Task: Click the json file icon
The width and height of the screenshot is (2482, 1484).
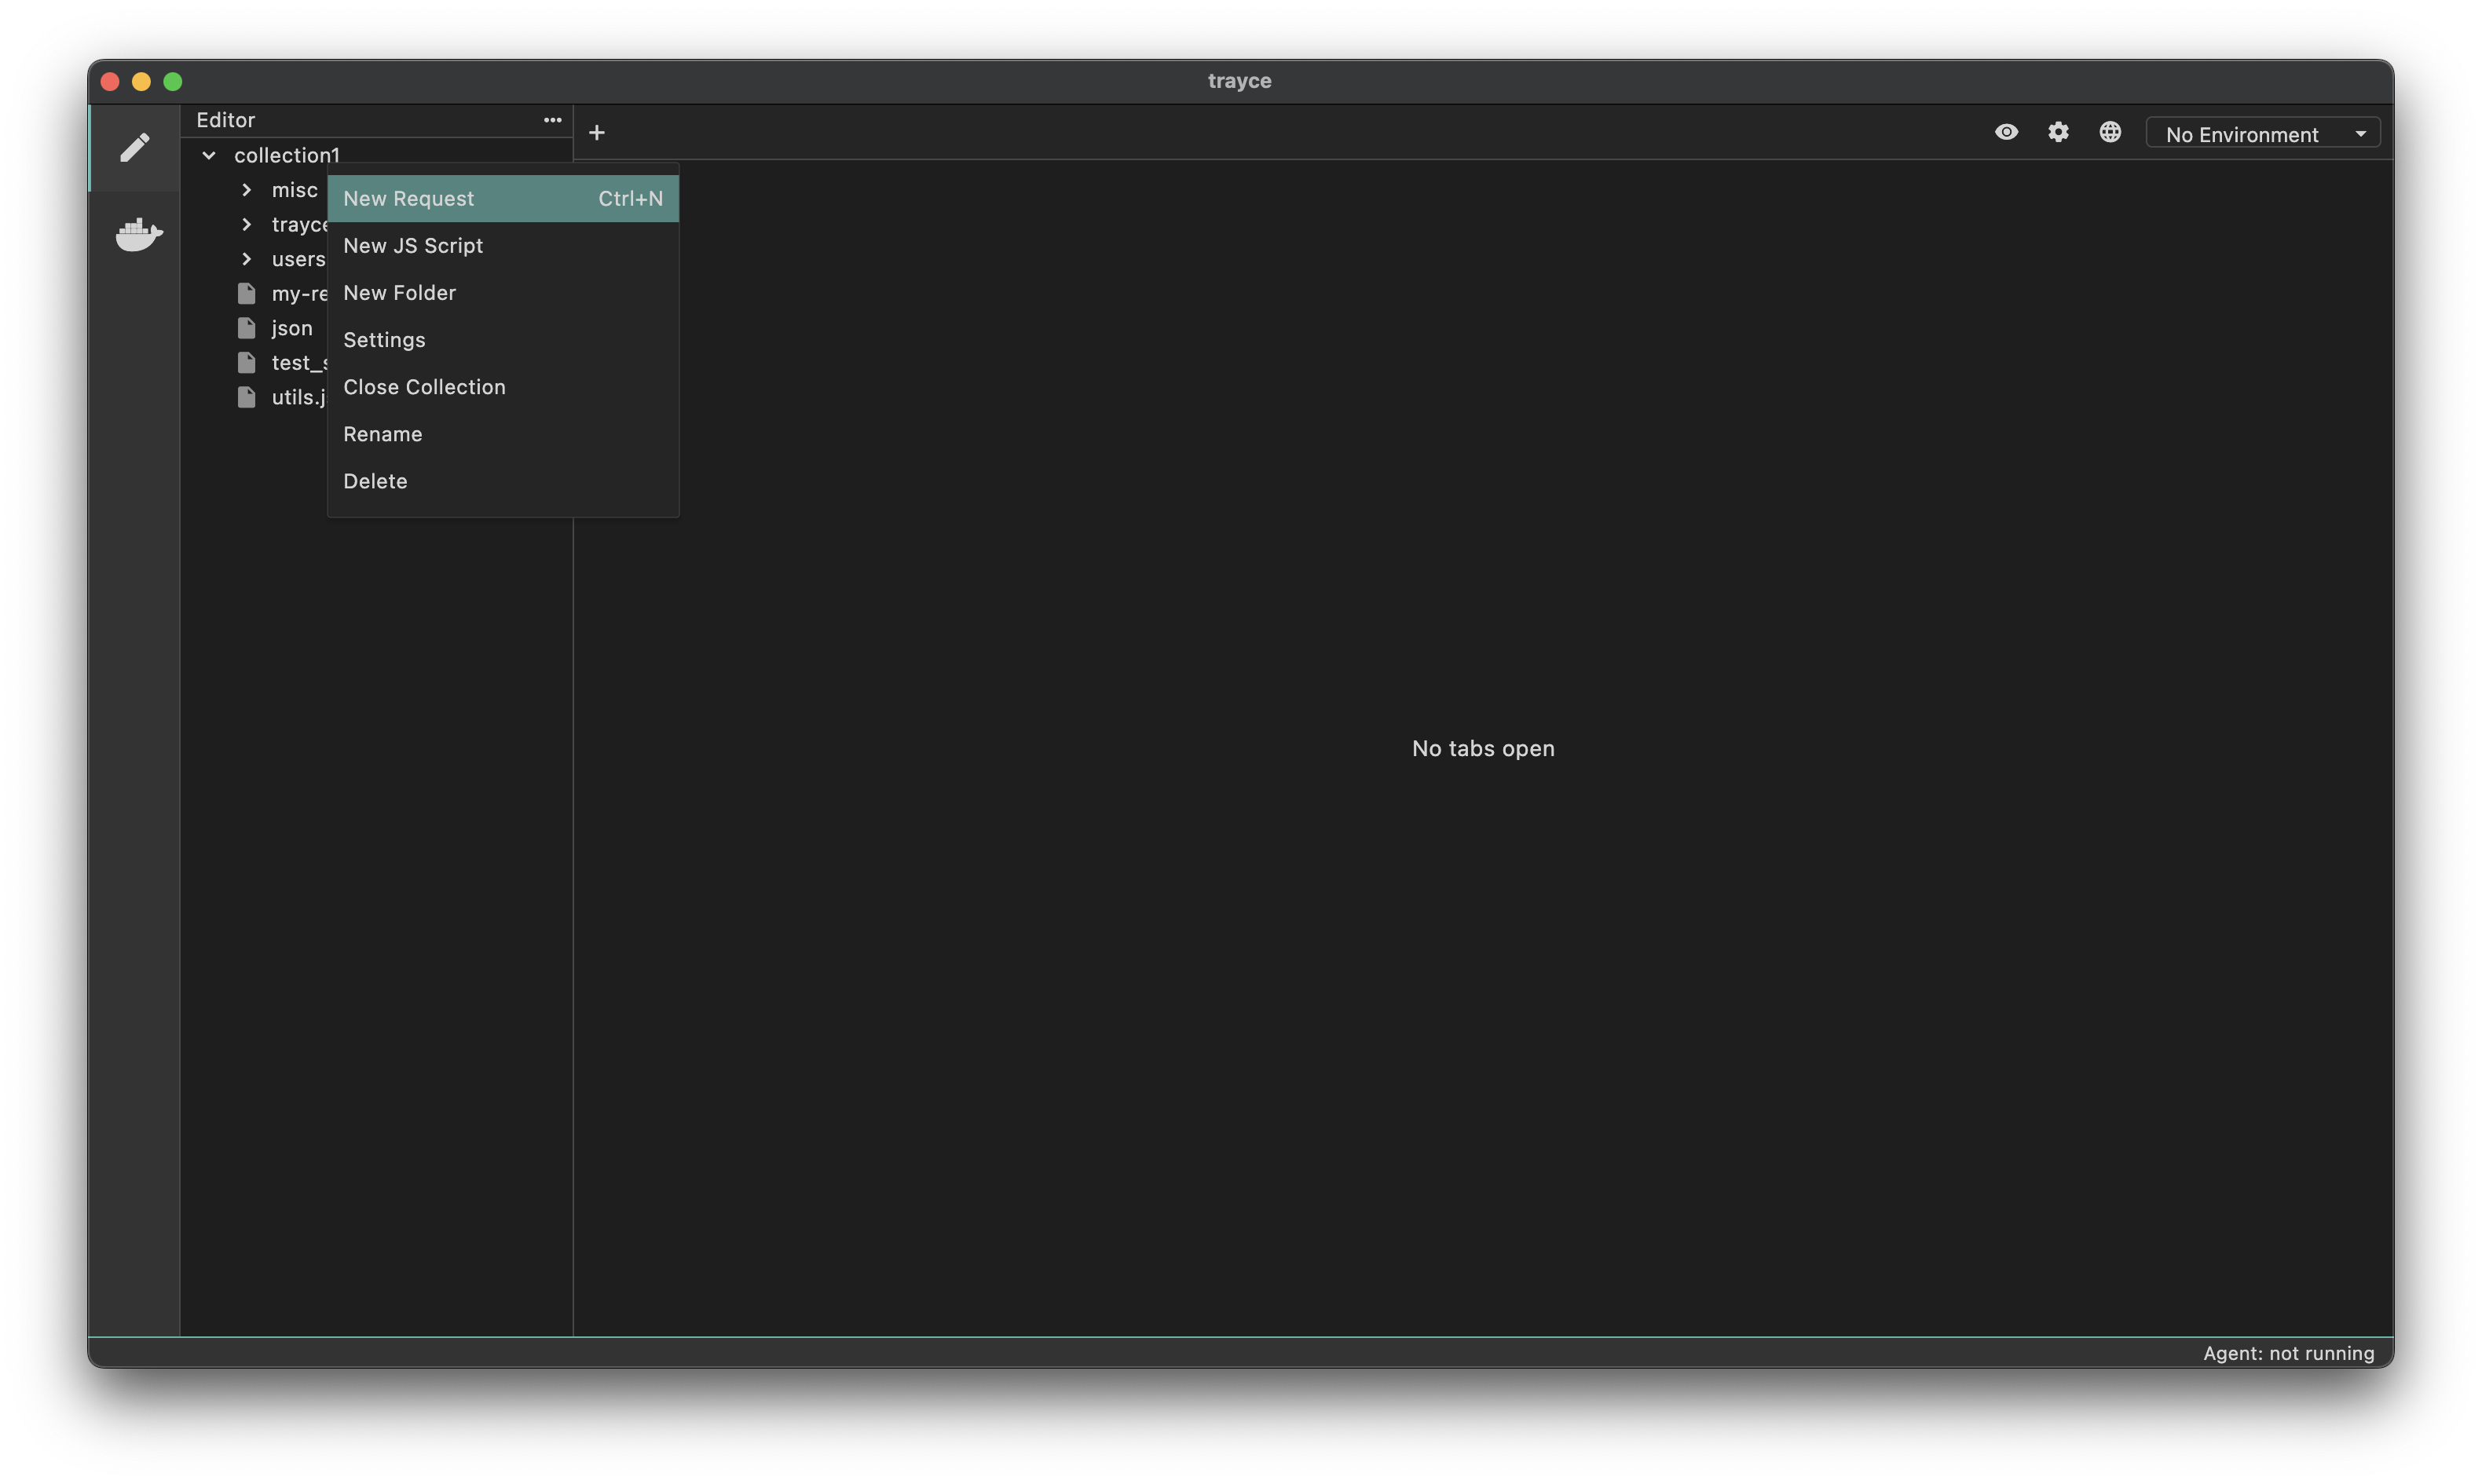Action: tap(247, 328)
